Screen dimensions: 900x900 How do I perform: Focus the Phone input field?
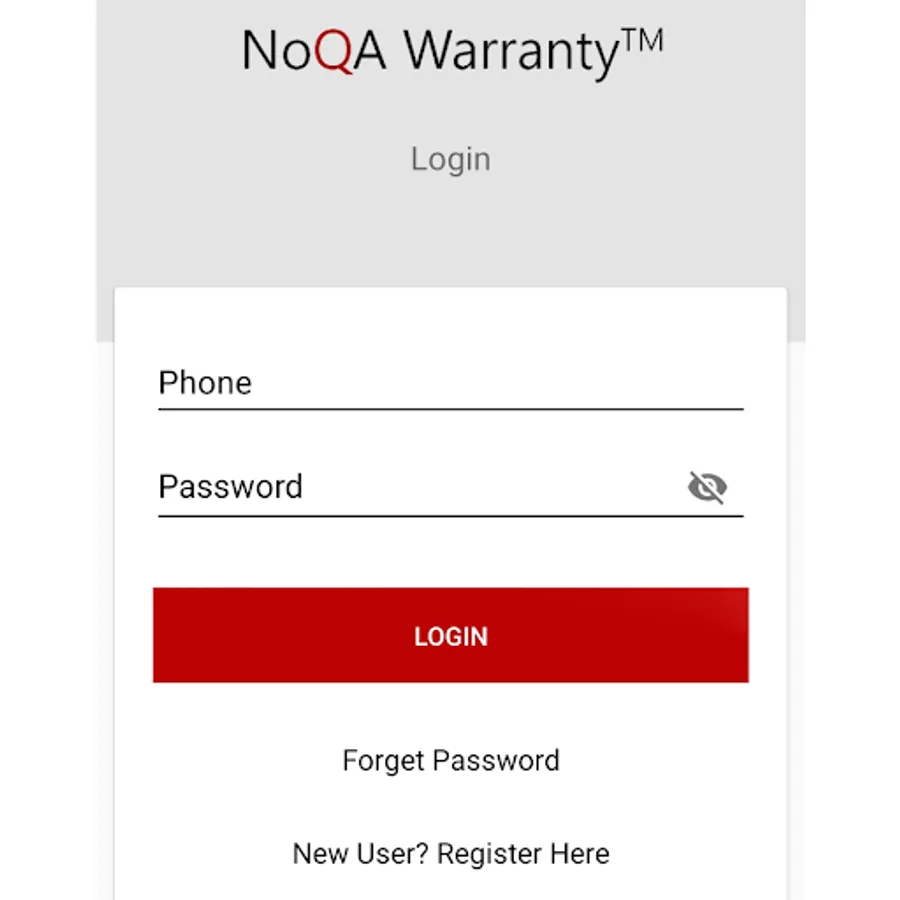(451, 383)
